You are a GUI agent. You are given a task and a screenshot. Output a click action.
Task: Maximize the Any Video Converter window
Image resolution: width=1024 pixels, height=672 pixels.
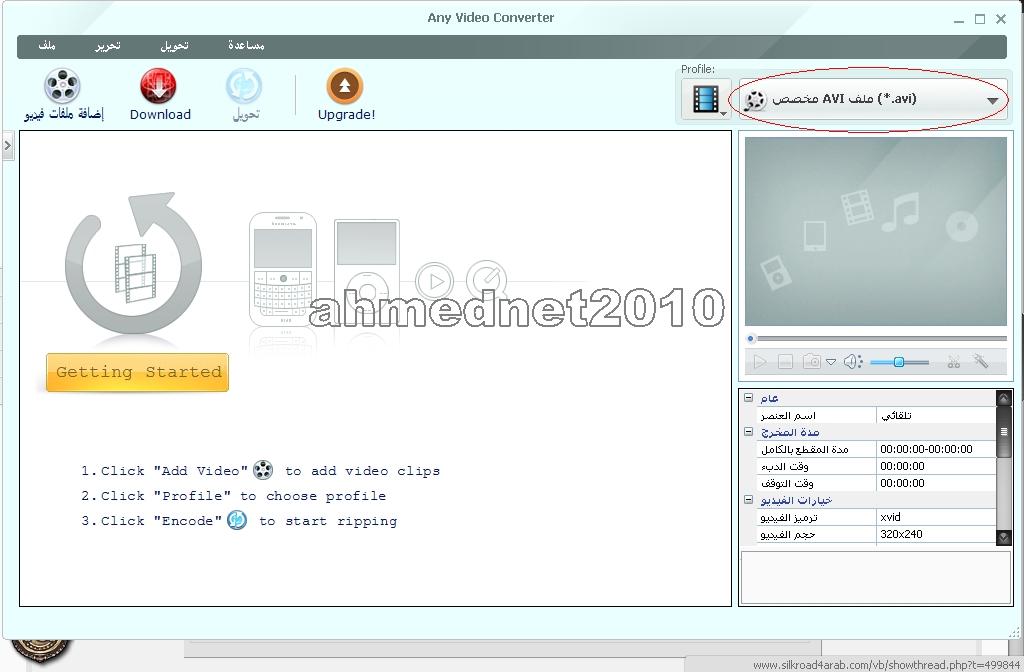click(x=980, y=20)
